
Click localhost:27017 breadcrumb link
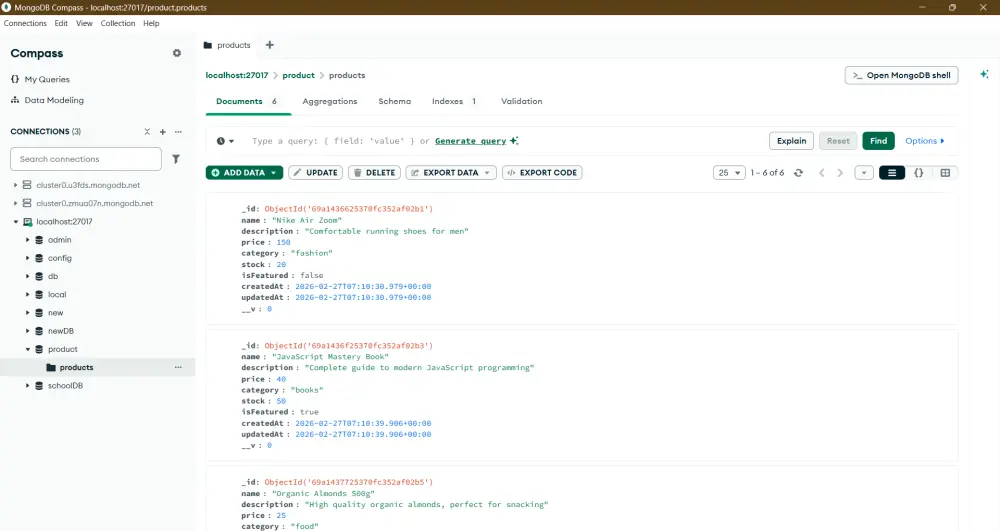(x=237, y=75)
